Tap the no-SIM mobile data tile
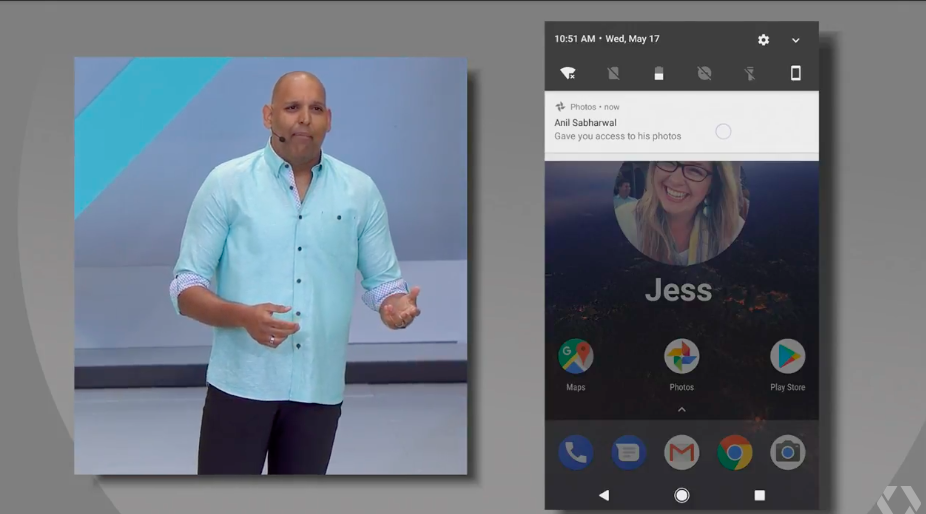This screenshot has width=926, height=514. point(614,73)
